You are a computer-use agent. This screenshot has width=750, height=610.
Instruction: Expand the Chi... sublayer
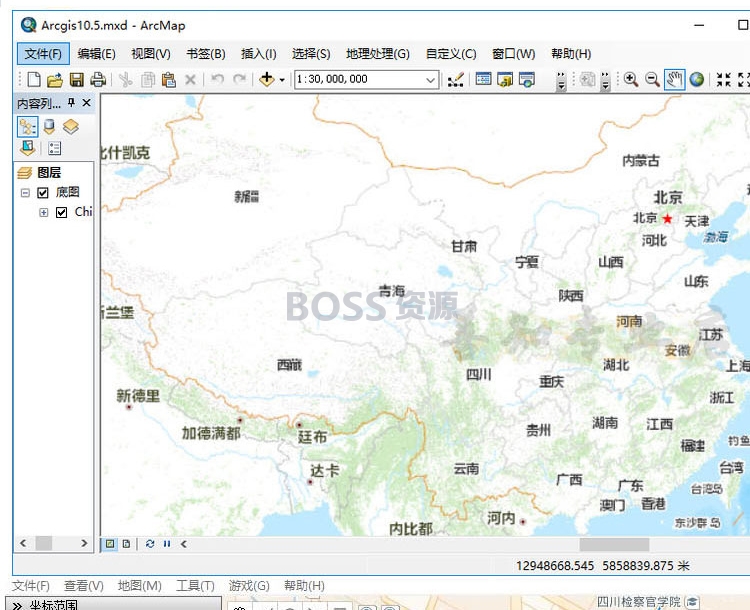click(x=44, y=212)
